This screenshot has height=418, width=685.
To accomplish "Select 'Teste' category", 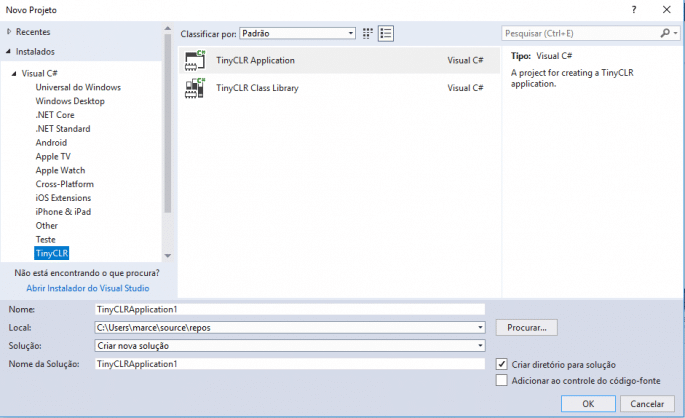I will click(45, 239).
